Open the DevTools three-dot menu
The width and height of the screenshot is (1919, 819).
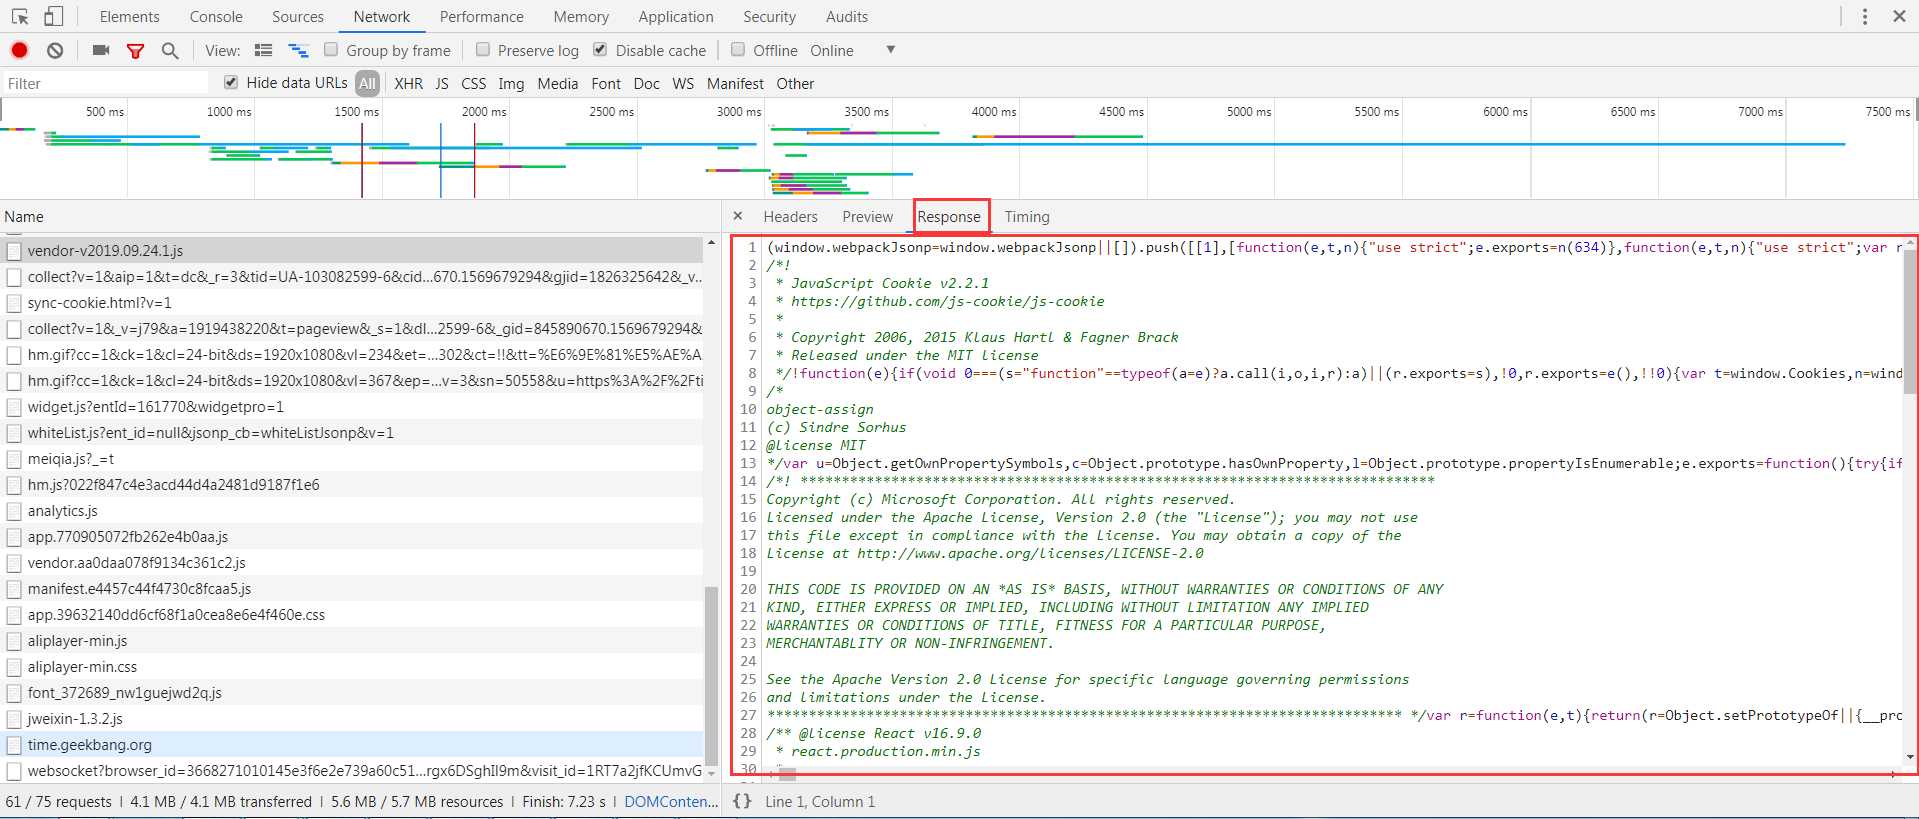click(1864, 16)
